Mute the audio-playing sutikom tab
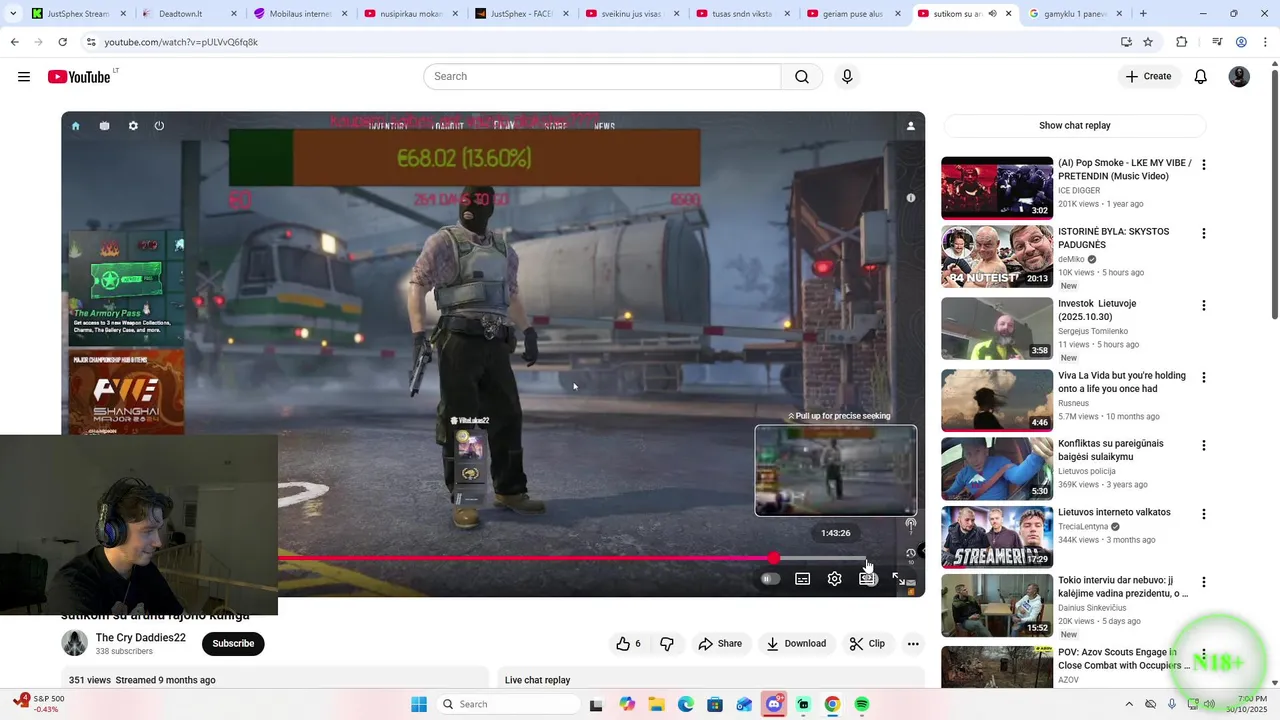 point(992,14)
